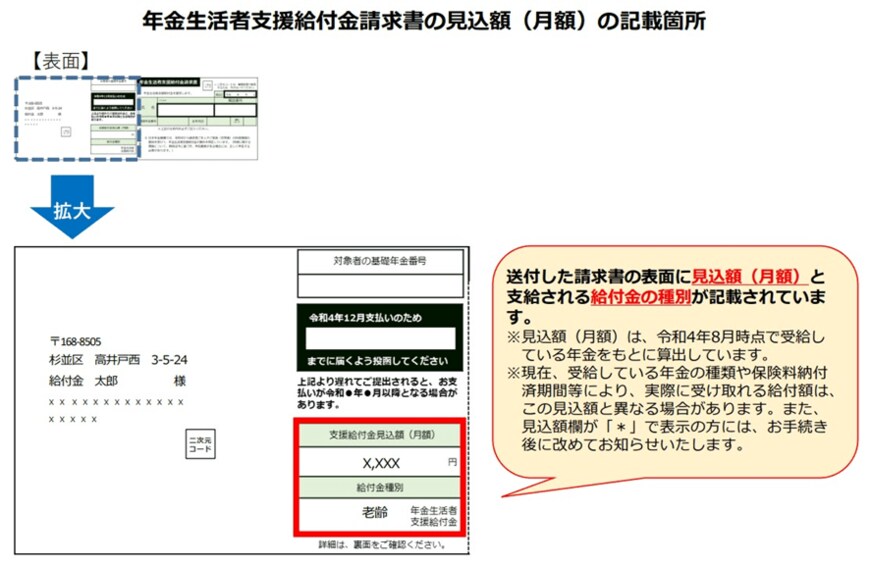Screen dimensions: 870x565
Task: Click the red underlined 給付金の種別 text
Action: pyautogui.click(x=640, y=297)
